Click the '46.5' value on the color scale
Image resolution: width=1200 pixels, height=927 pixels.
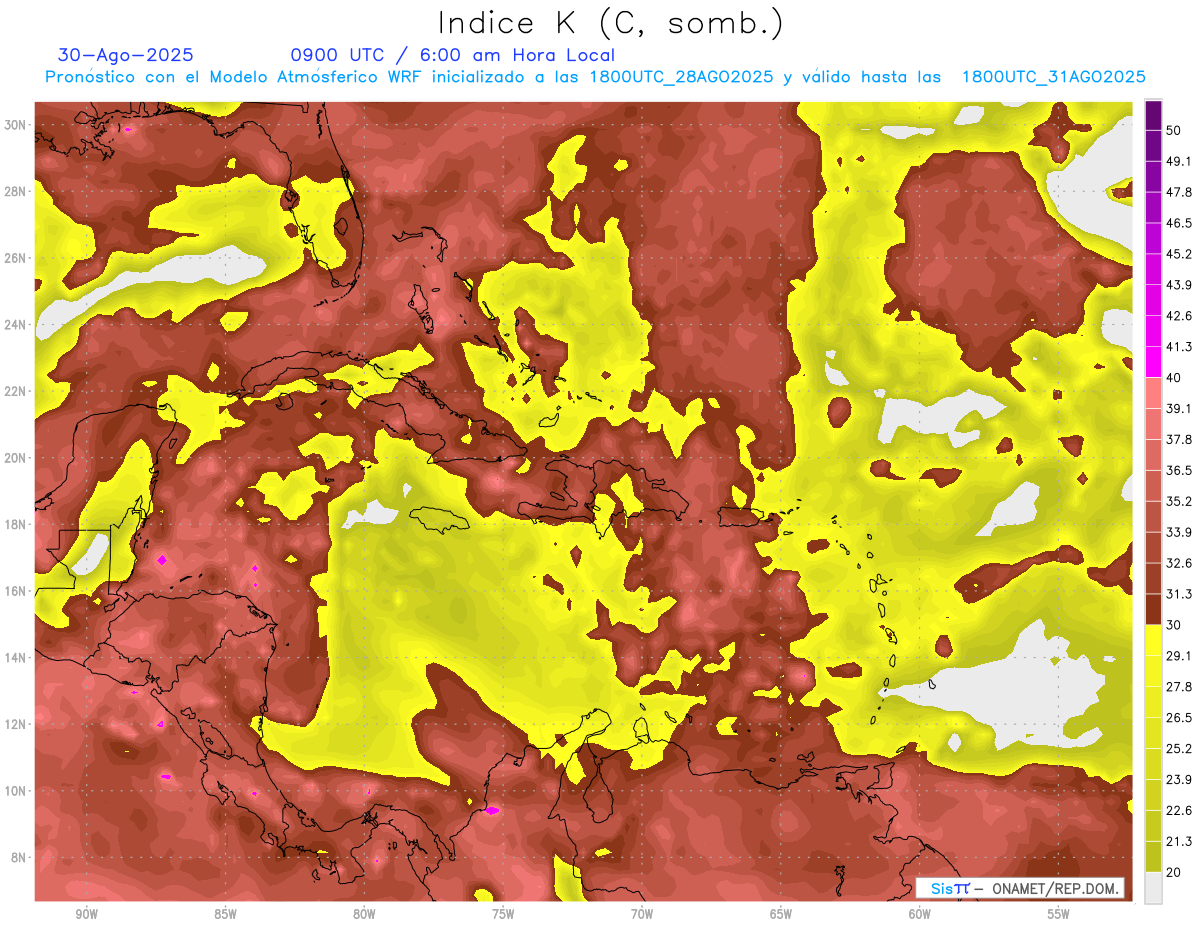1179,223
